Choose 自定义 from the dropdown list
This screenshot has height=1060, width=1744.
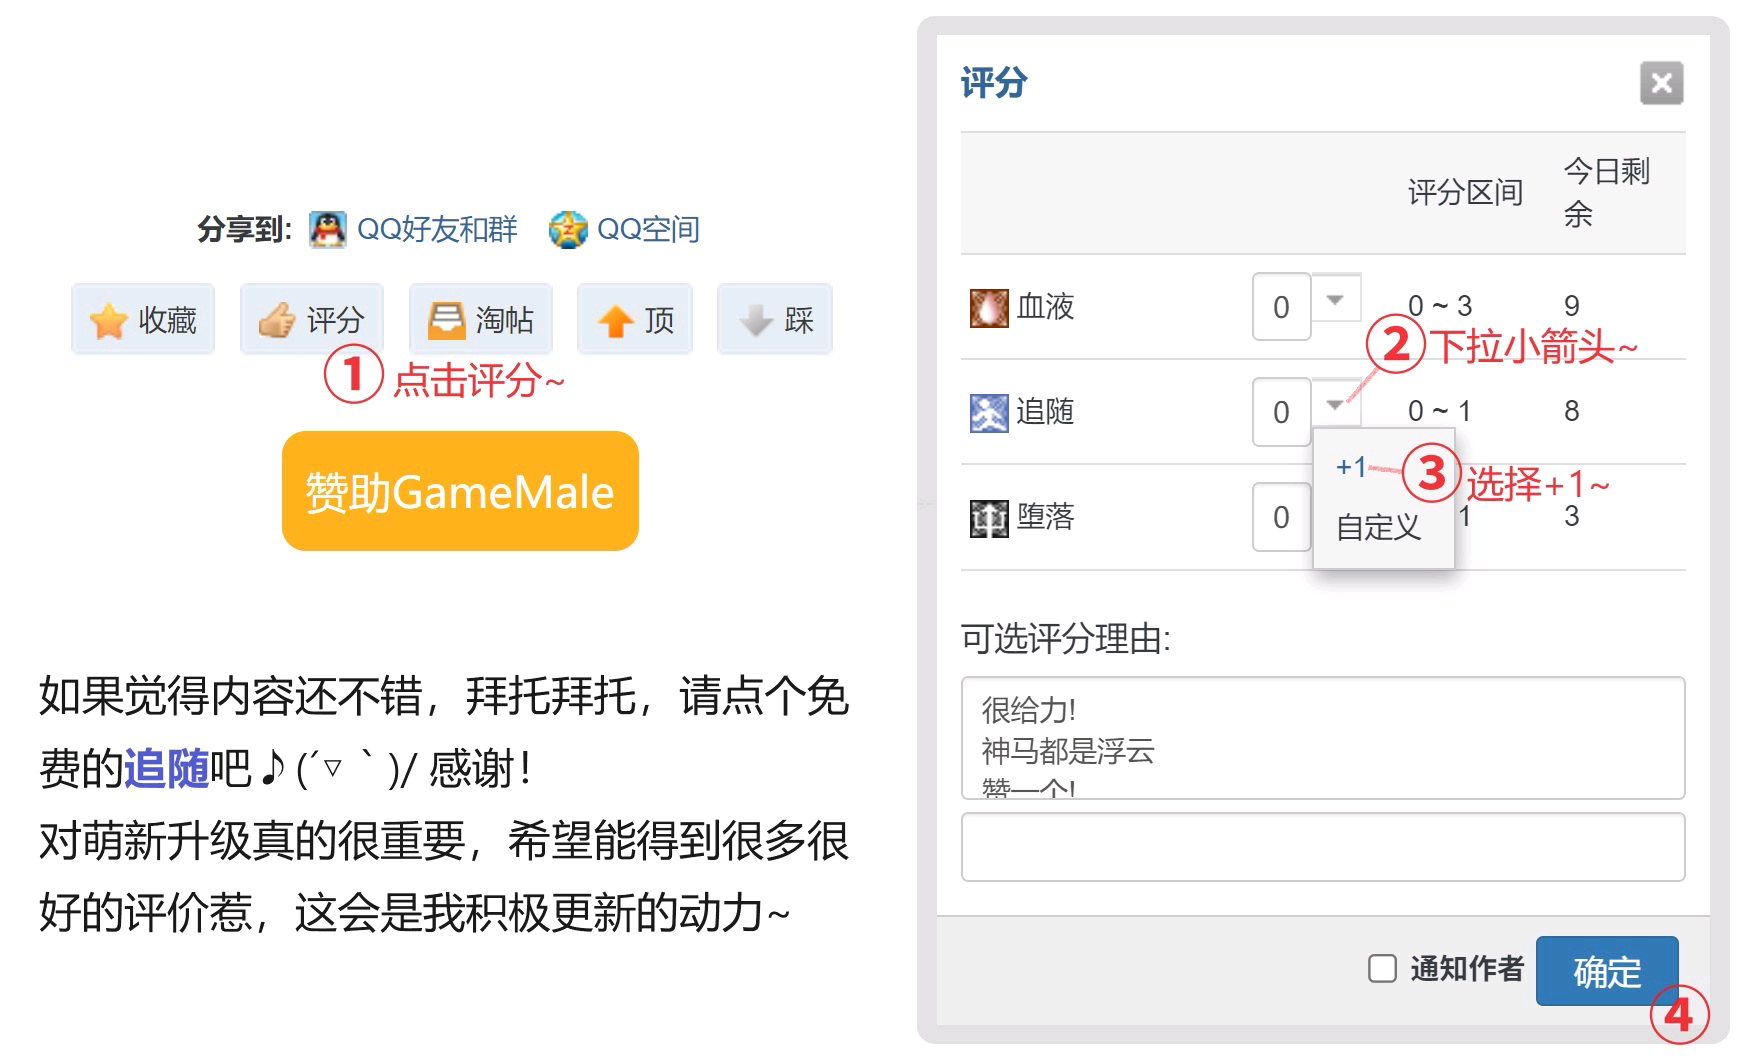tap(1378, 527)
